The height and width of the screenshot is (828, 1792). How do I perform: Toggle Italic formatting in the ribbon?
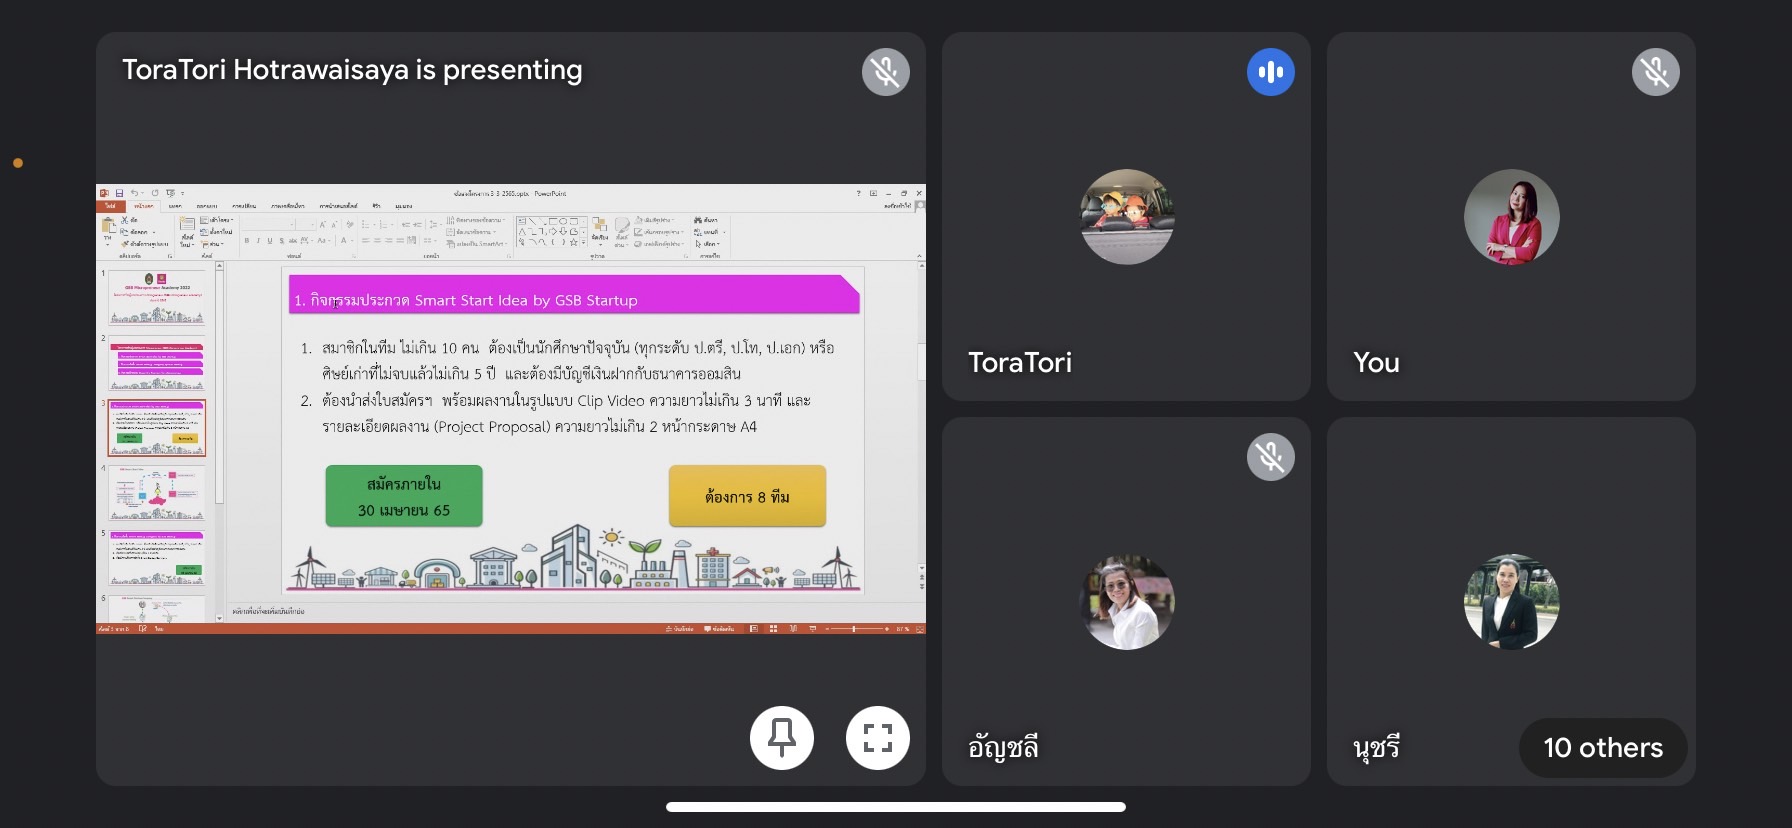click(x=258, y=241)
